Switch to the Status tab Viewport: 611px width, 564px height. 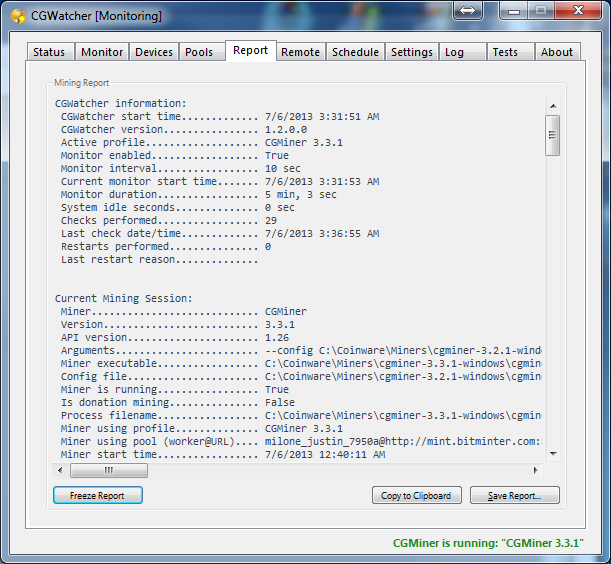point(49,52)
